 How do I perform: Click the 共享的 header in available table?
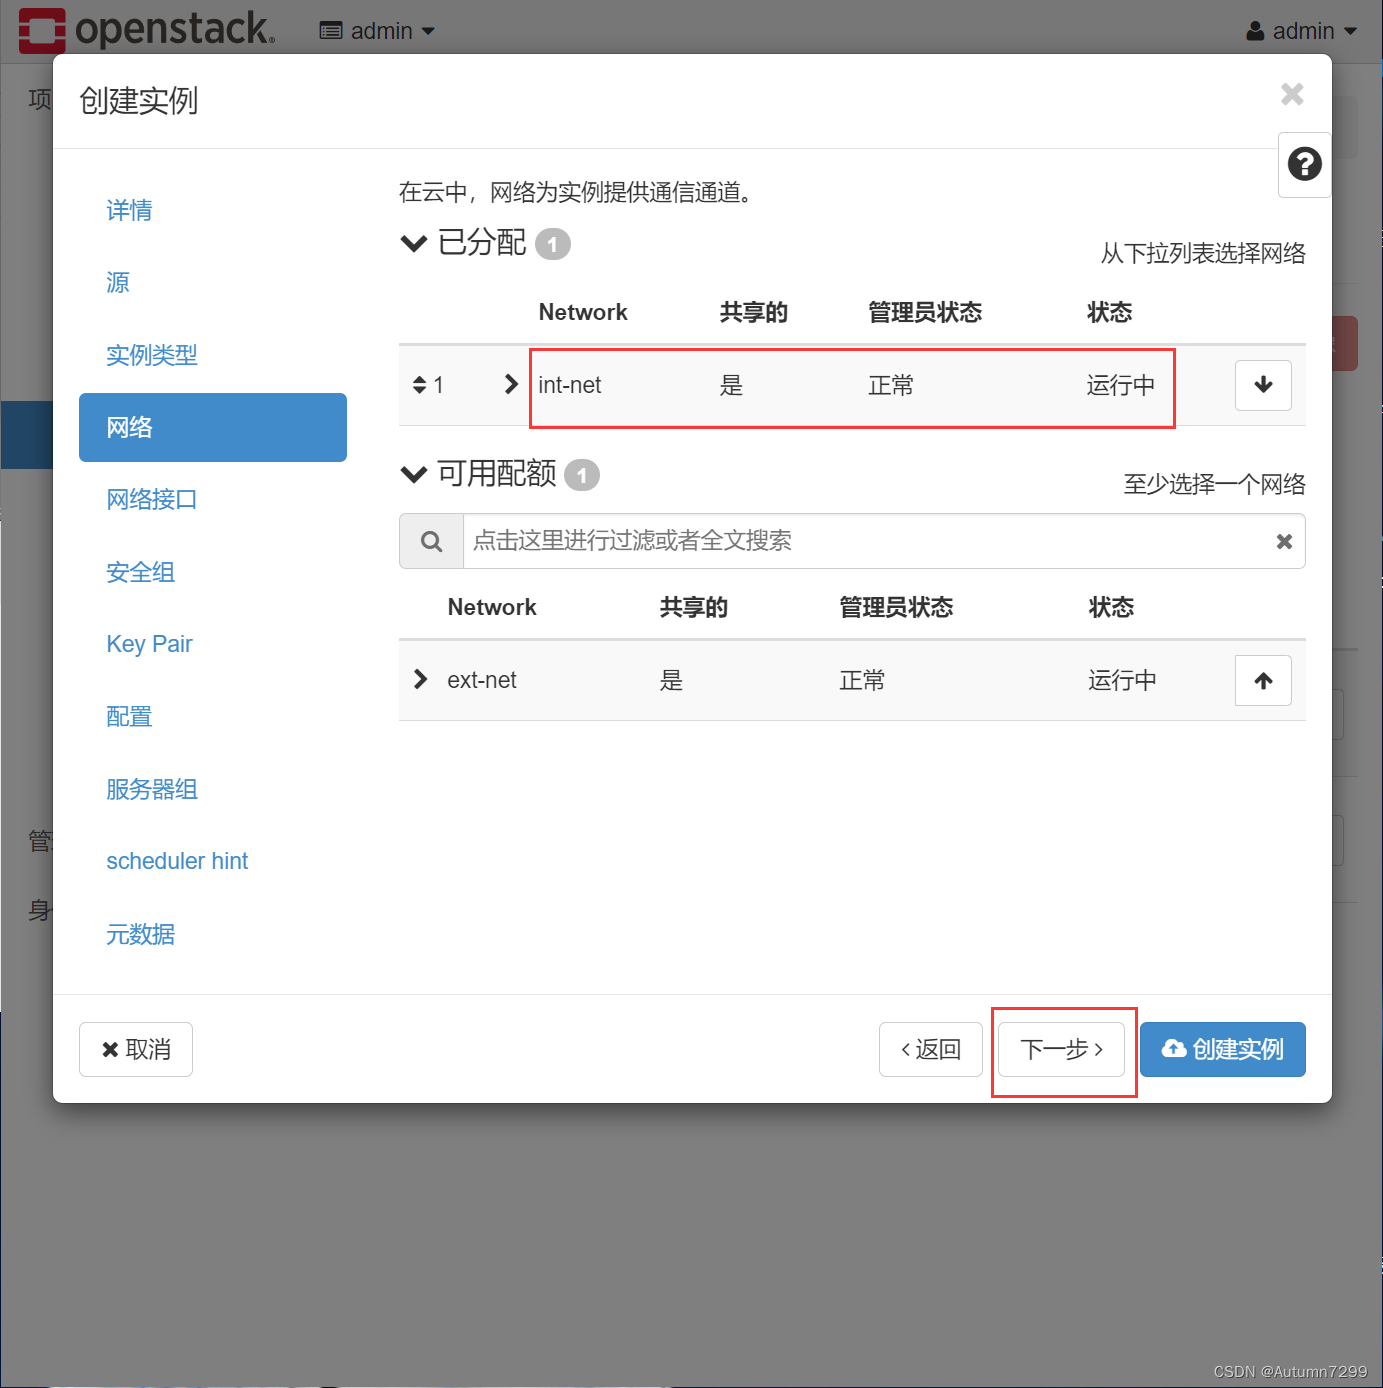tap(694, 607)
